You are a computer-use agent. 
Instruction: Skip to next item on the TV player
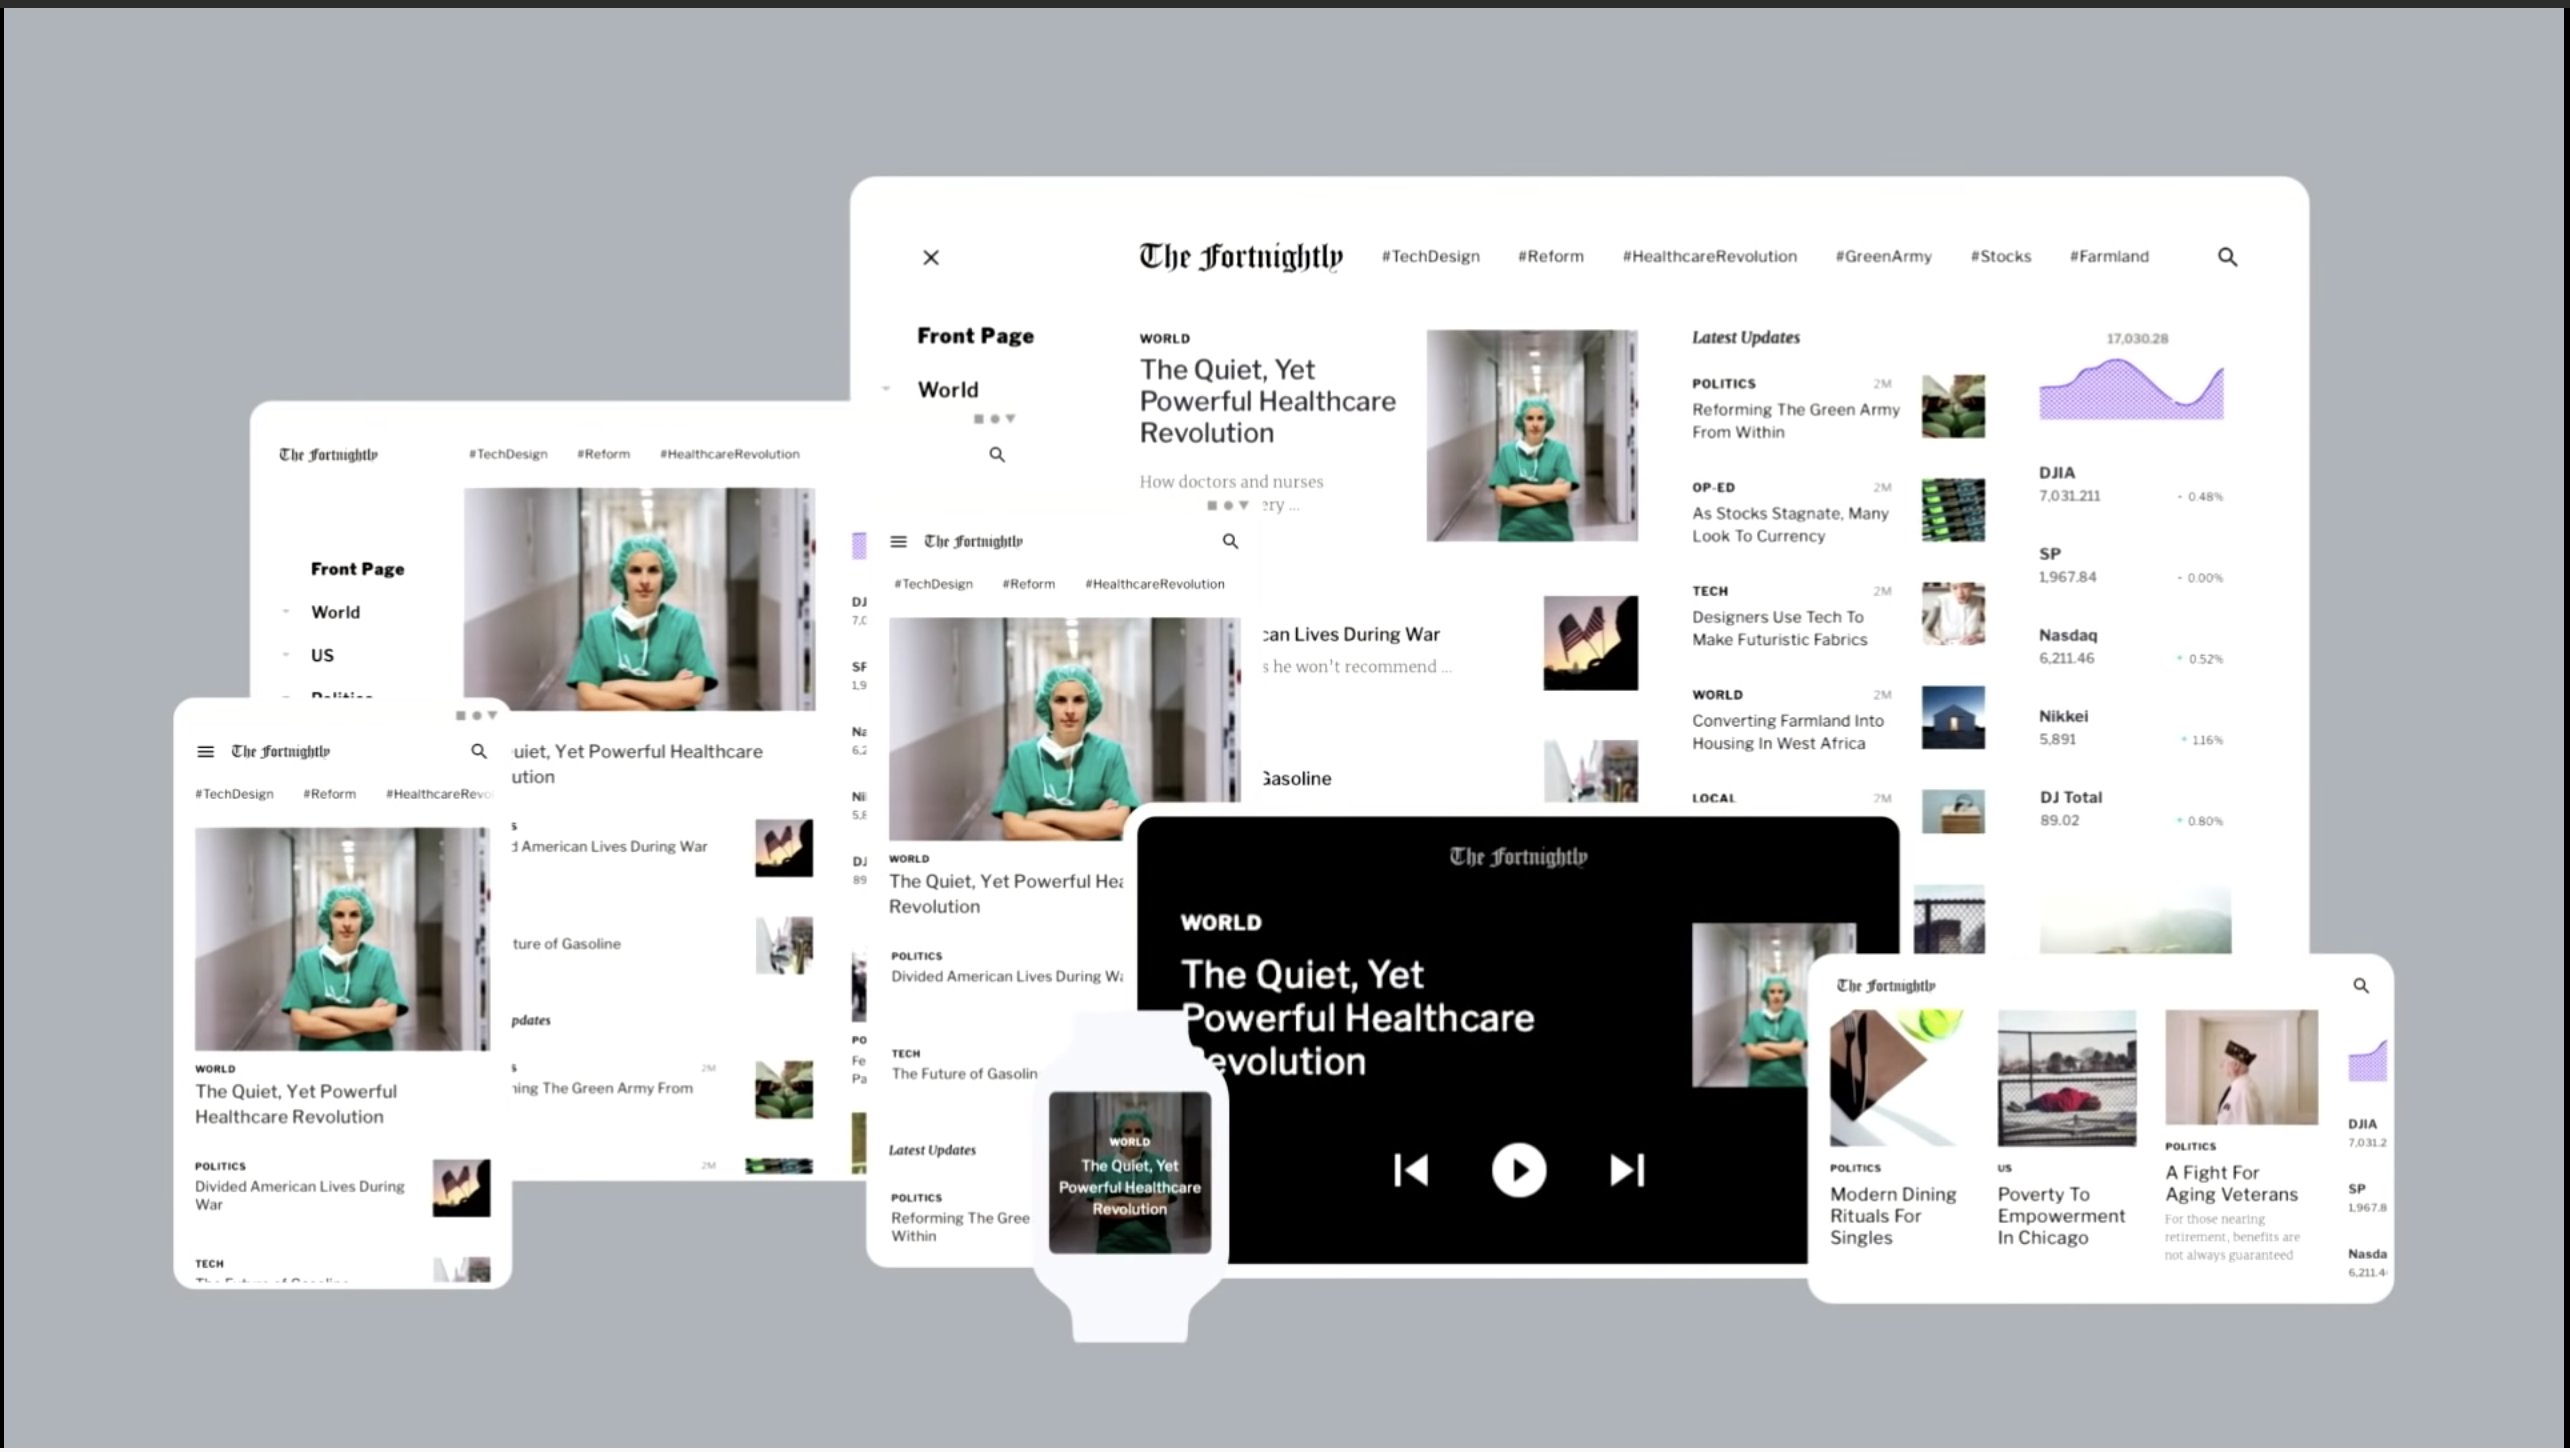1627,1170
